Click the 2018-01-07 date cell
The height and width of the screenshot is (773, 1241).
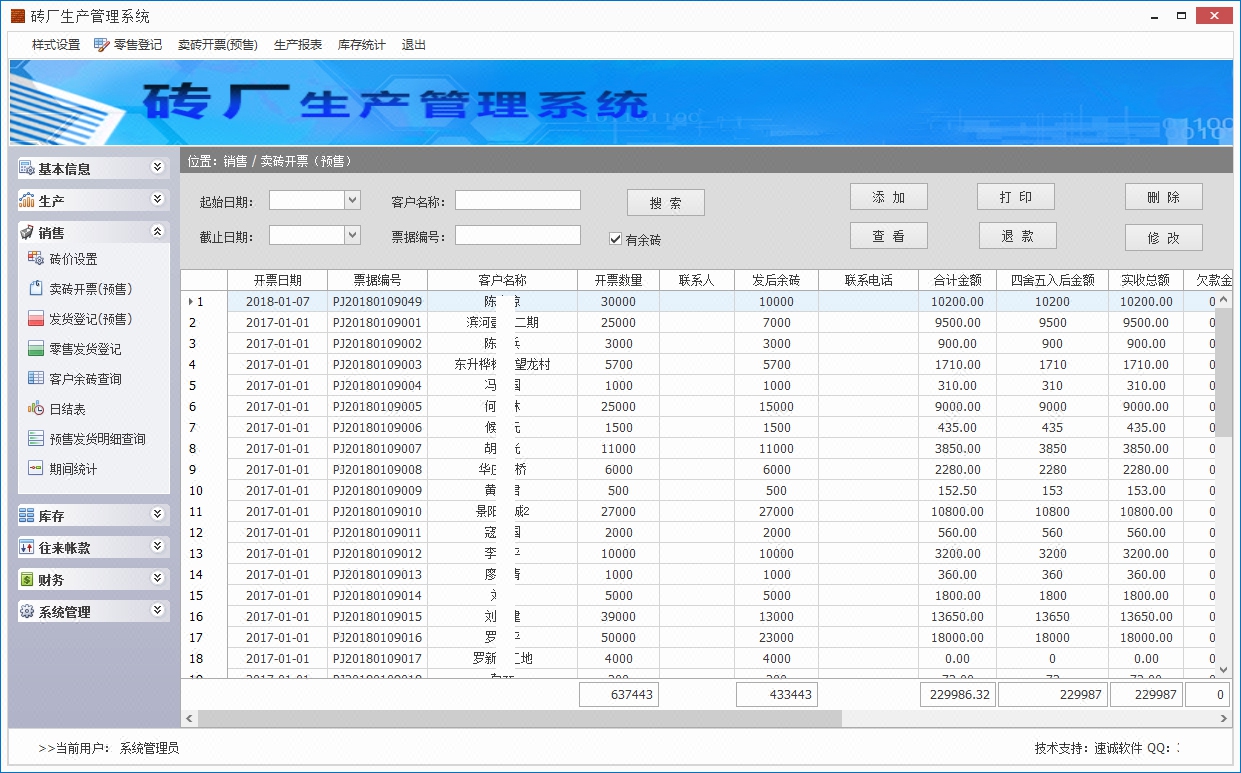coord(277,301)
